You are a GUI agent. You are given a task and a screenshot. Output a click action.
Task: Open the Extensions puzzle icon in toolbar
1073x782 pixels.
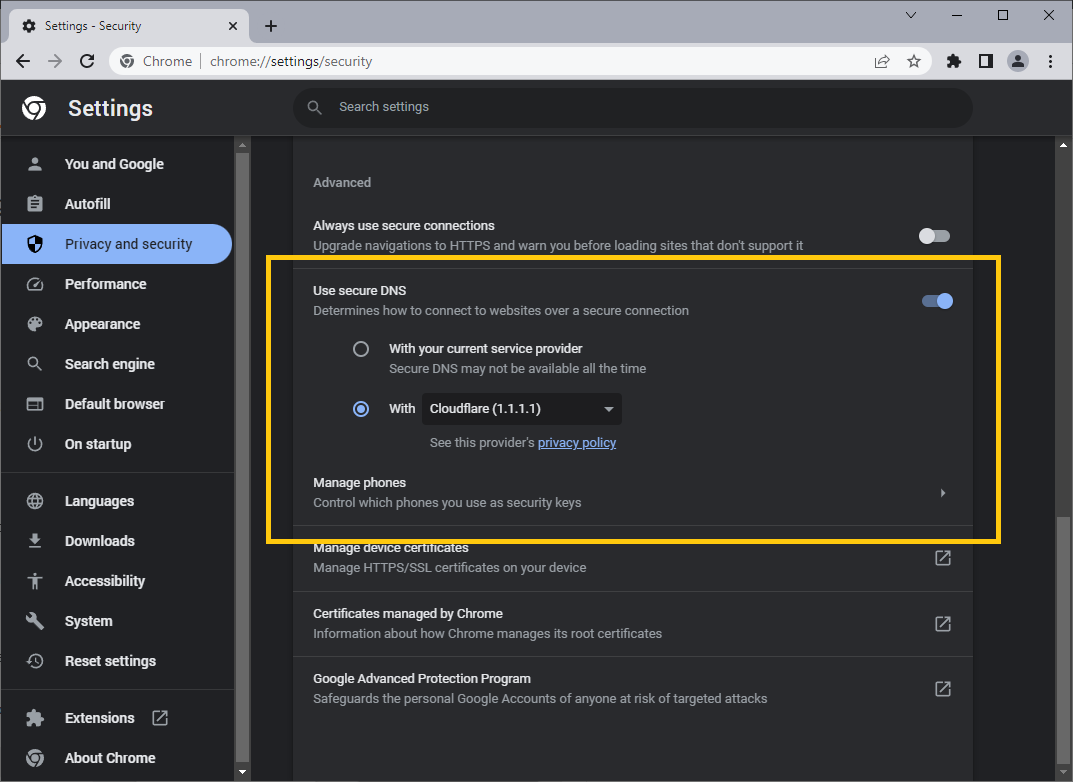point(953,62)
